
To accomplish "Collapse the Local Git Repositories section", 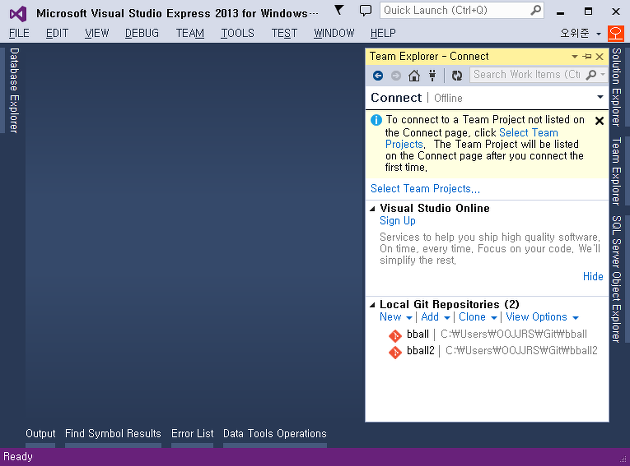I will coord(372,305).
